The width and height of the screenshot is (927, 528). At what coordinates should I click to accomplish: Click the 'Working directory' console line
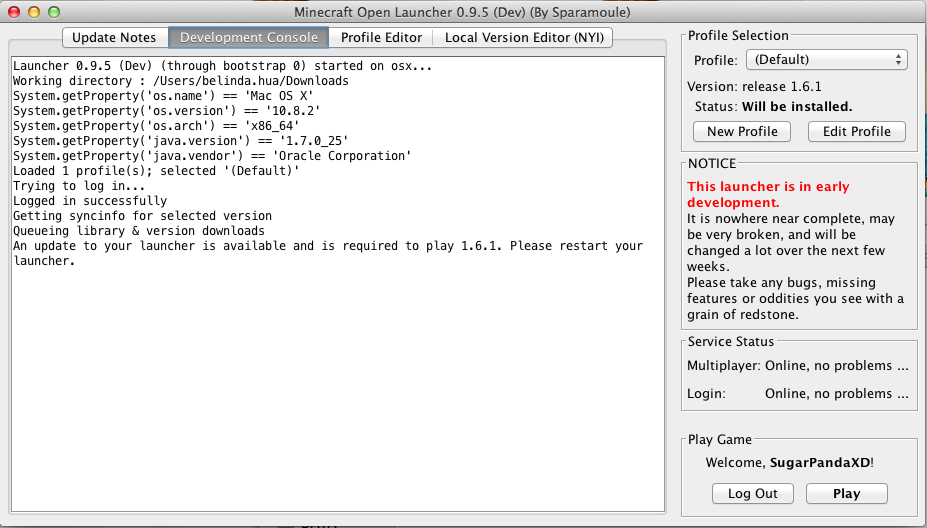181,81
